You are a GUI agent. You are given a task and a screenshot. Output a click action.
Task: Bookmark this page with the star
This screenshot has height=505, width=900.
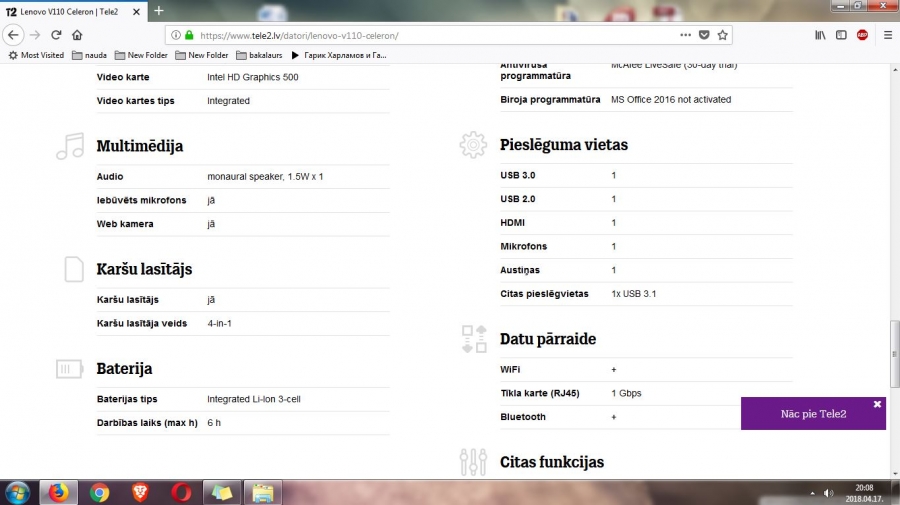click(723, 35)
